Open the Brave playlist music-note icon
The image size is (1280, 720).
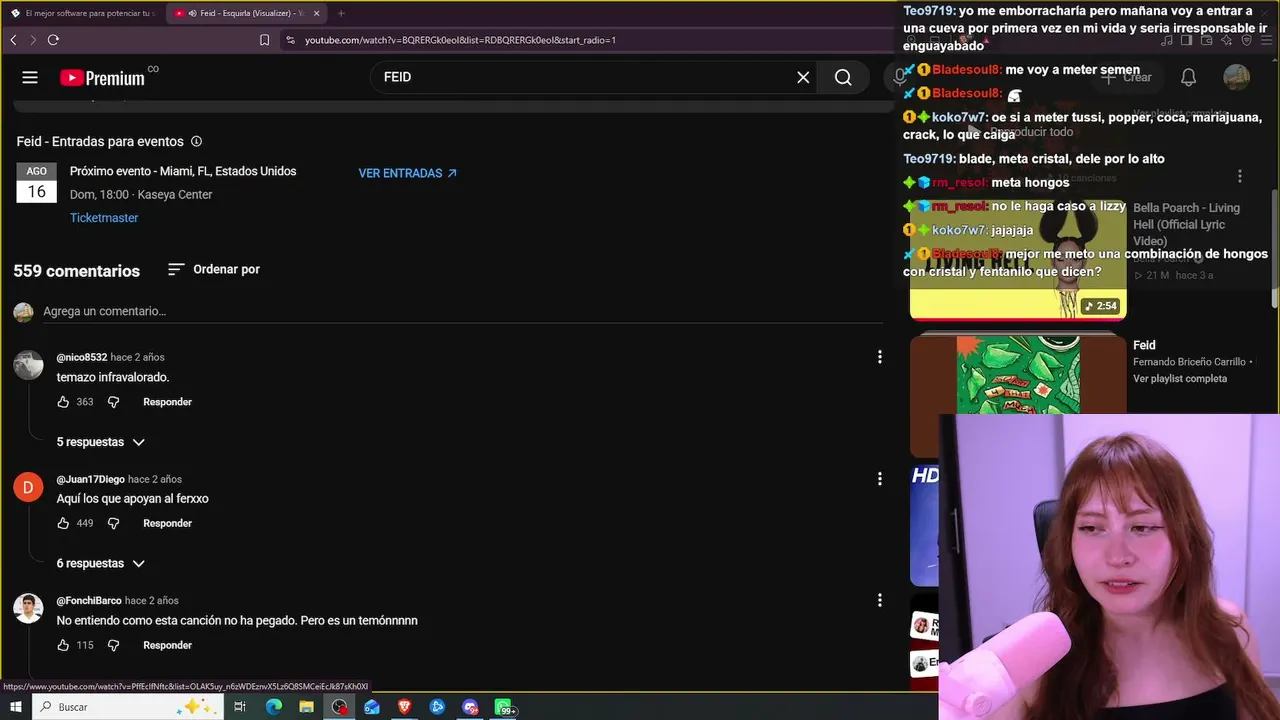tap(1167, 40)
